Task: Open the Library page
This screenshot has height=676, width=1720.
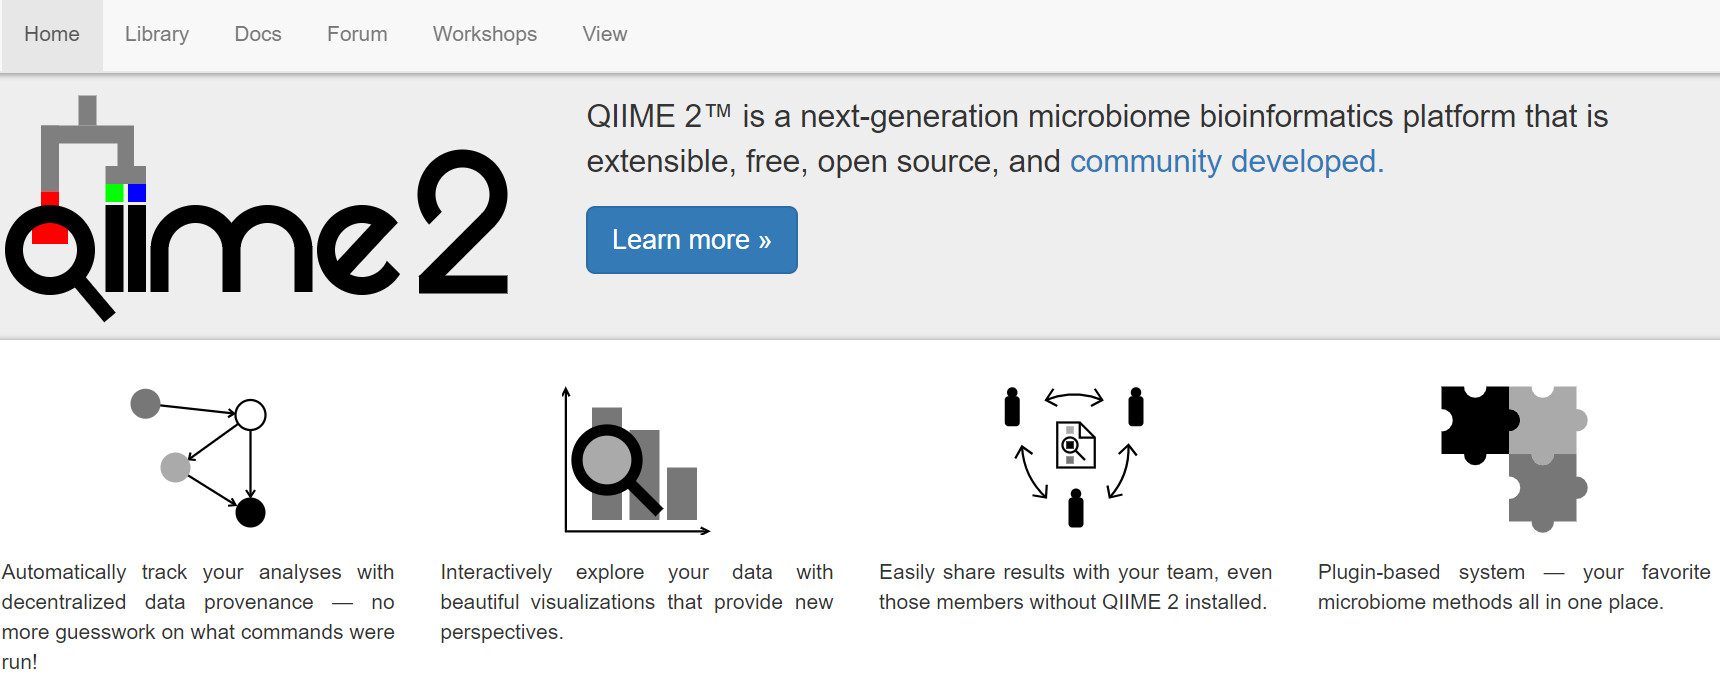Action: coord(156,33)
